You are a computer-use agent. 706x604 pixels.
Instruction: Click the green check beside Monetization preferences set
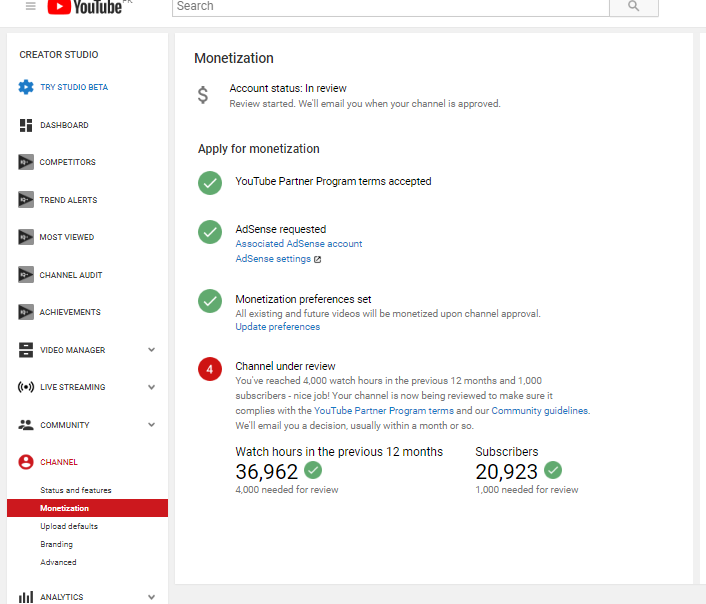click(210, 301)
